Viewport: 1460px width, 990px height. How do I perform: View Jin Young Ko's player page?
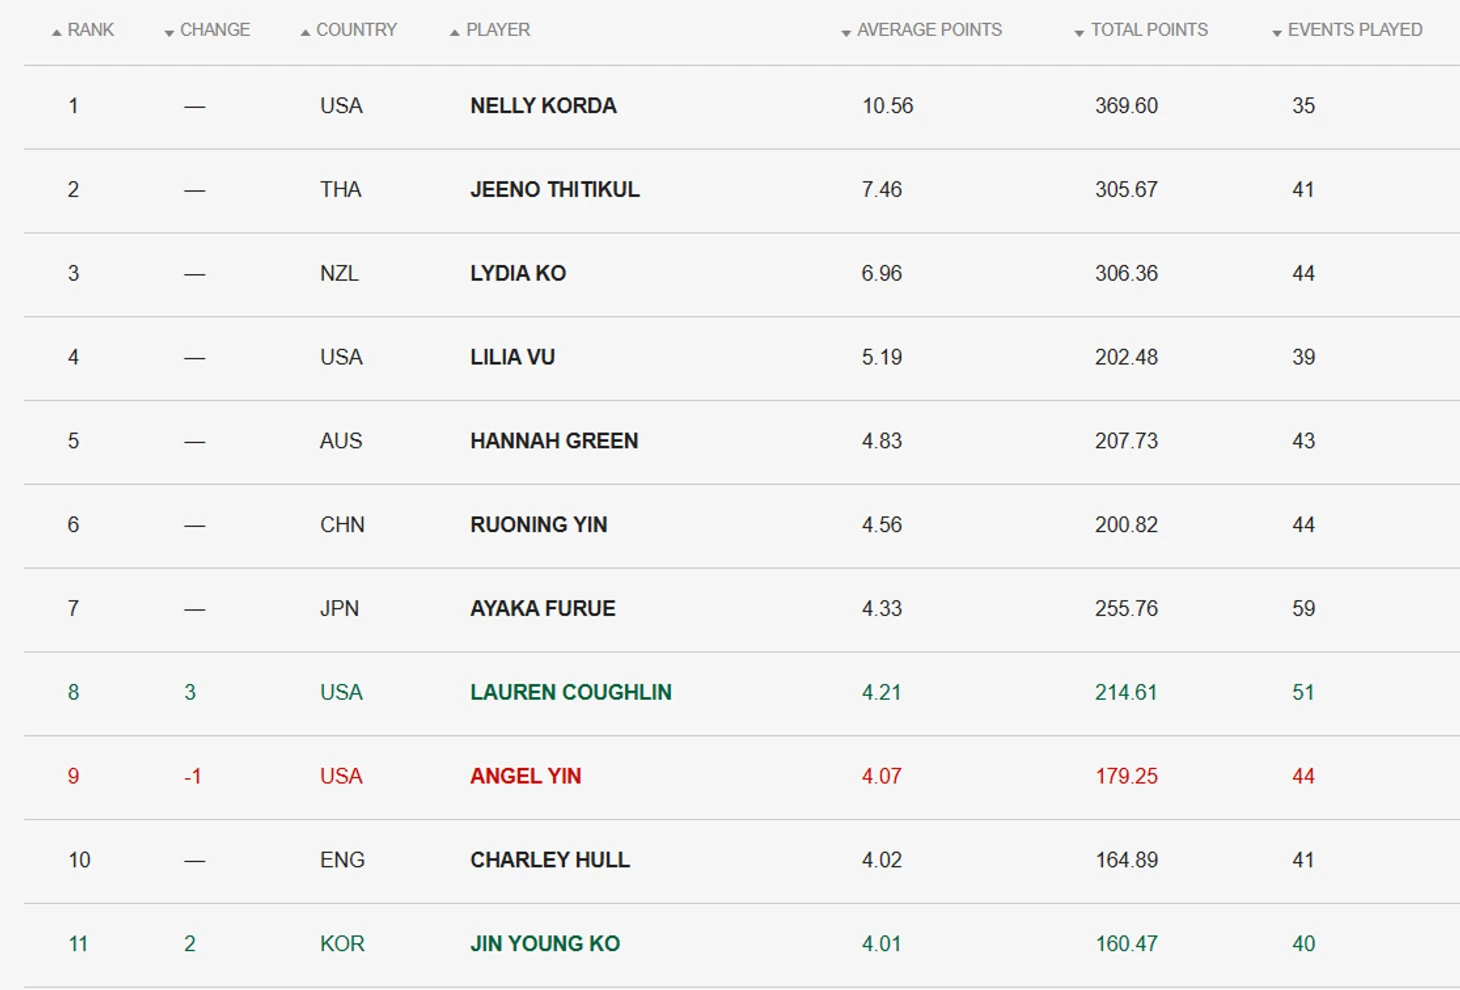click(x=545, y=944)
